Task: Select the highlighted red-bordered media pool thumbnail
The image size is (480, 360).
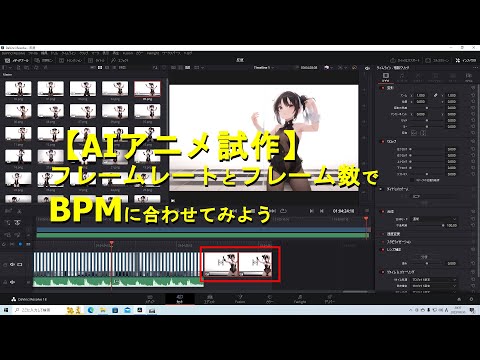Action: 147,89
